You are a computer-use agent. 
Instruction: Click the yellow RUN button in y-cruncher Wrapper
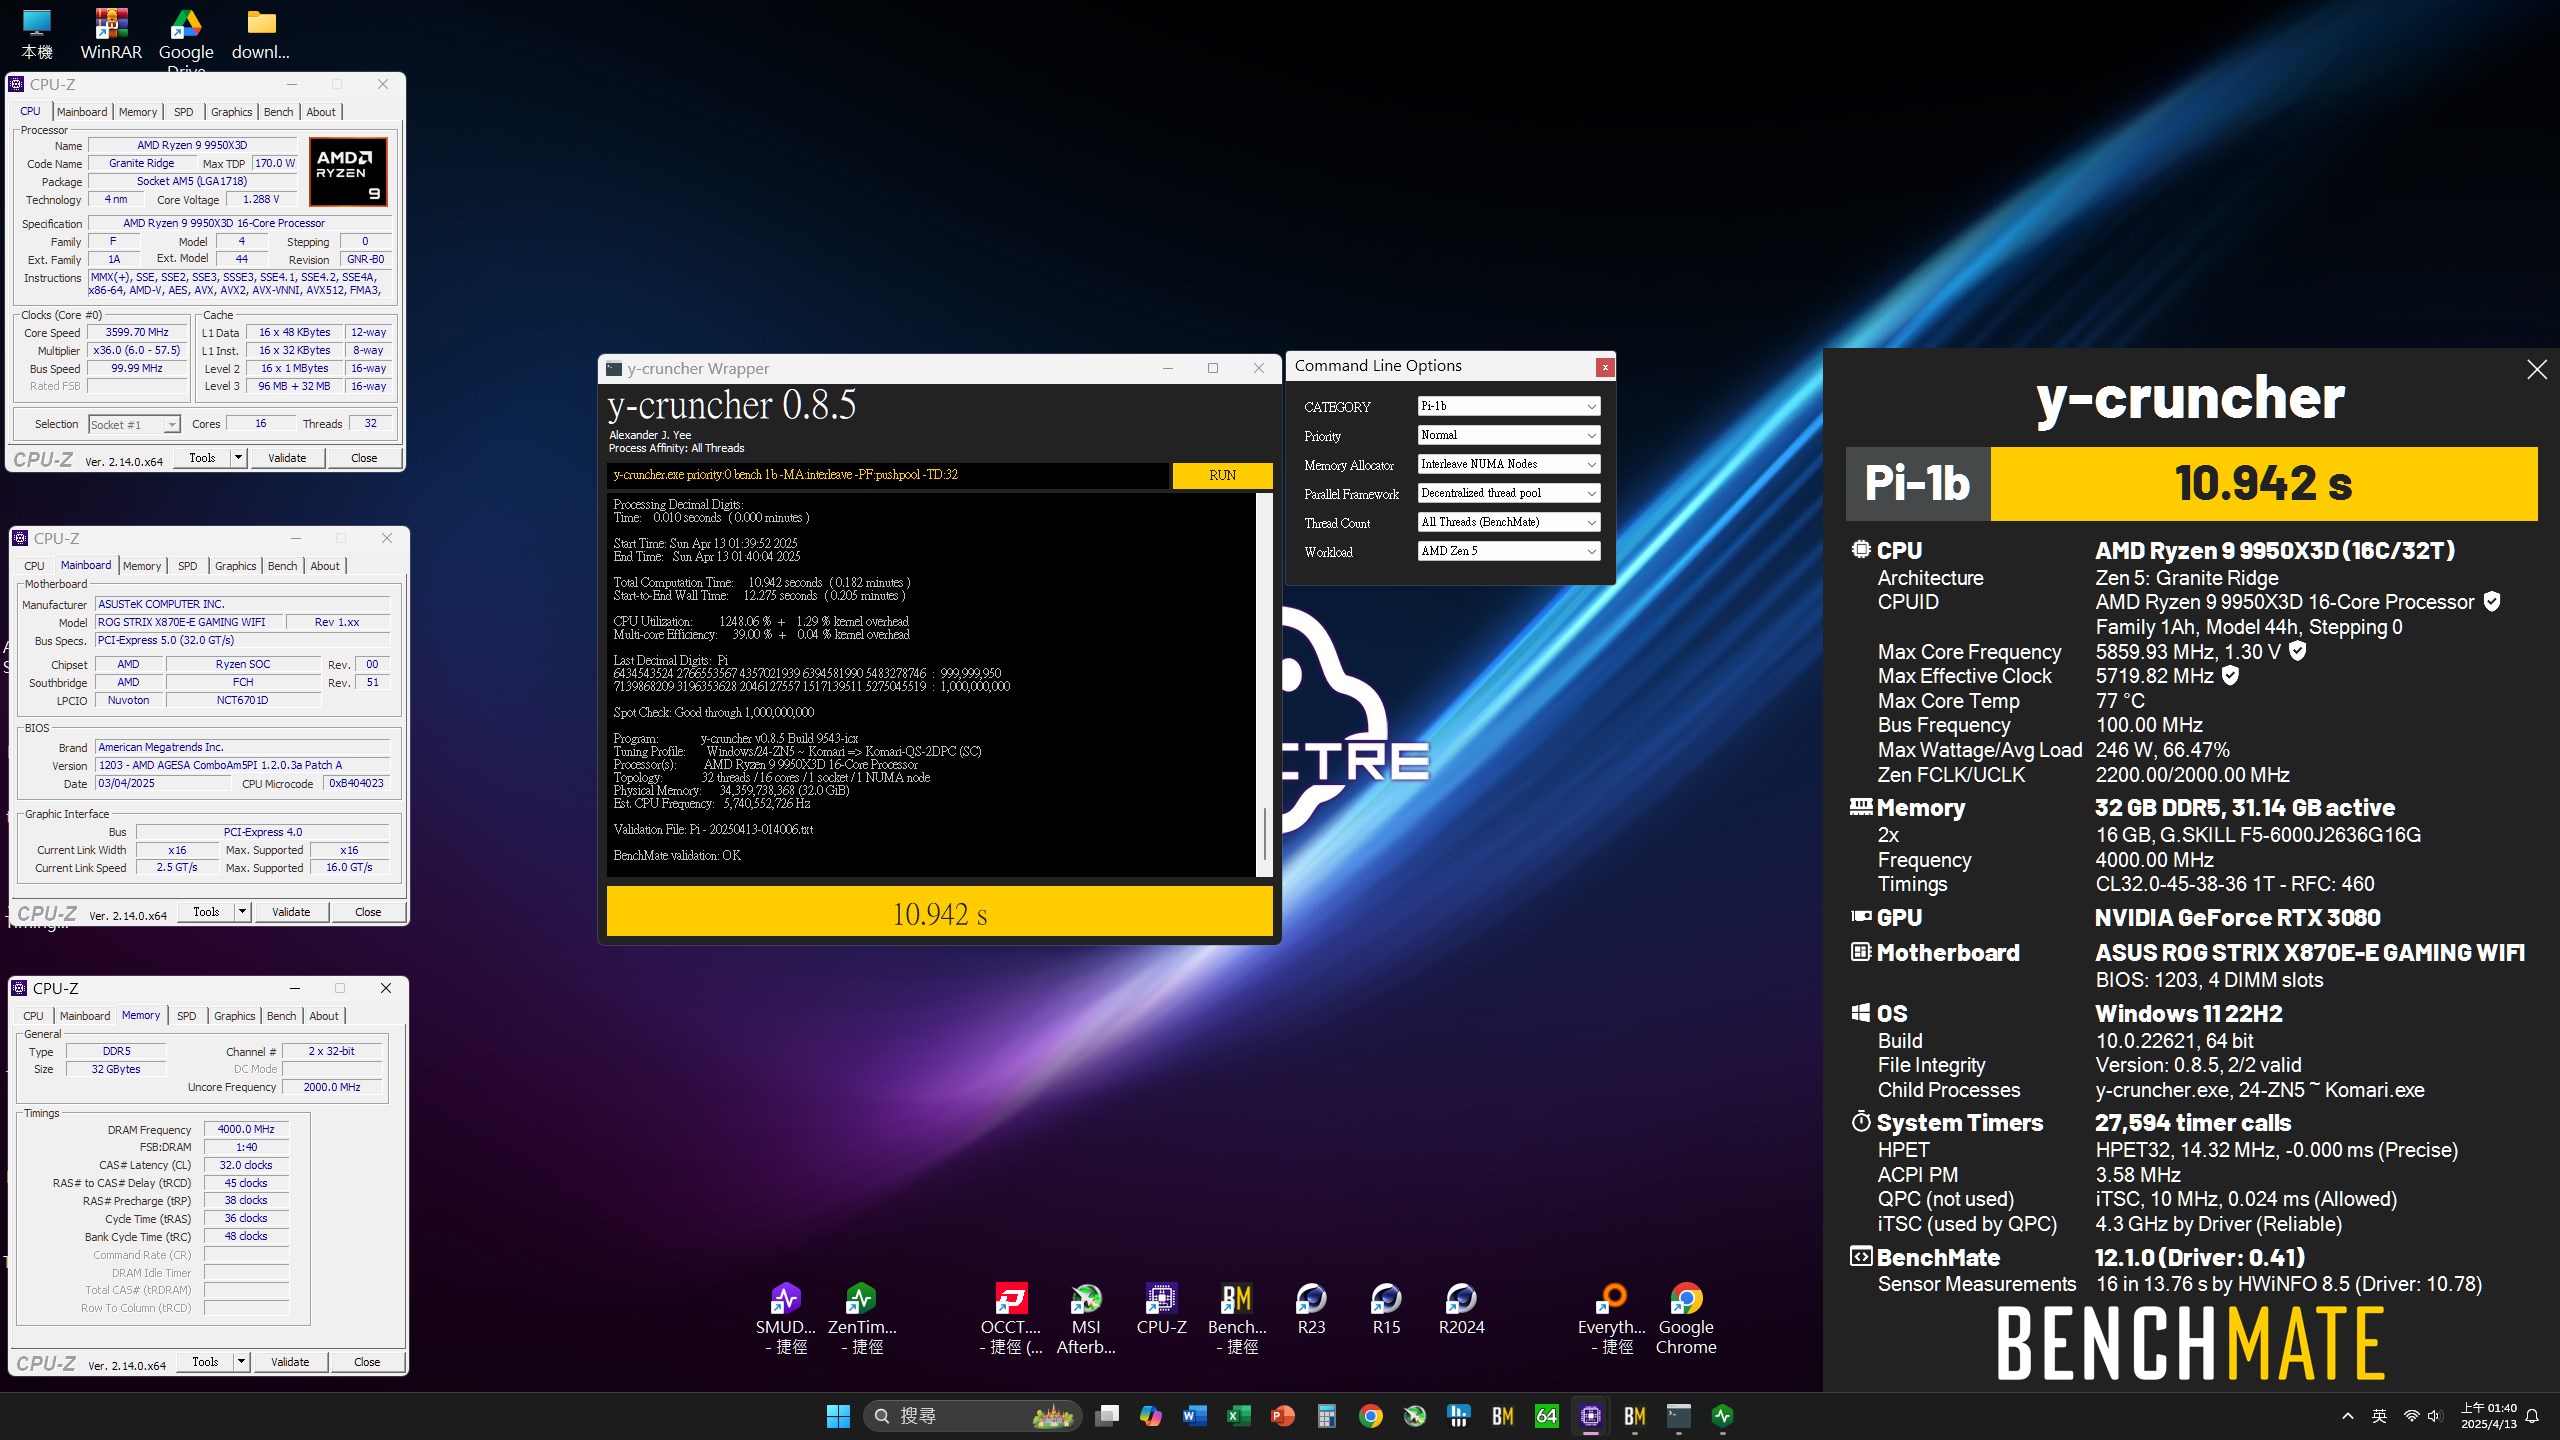click(x=1222, y=475)
